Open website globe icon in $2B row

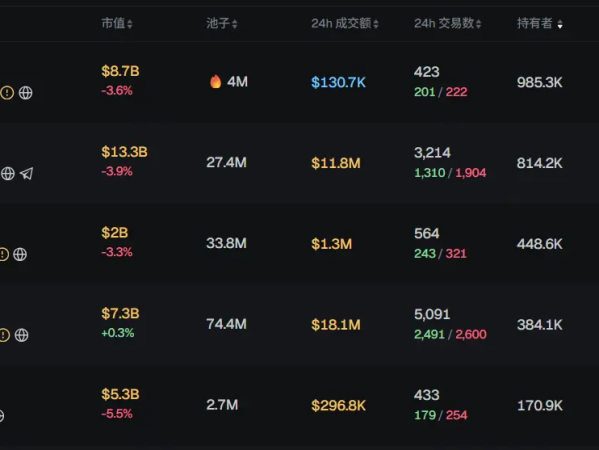[20, 254]
